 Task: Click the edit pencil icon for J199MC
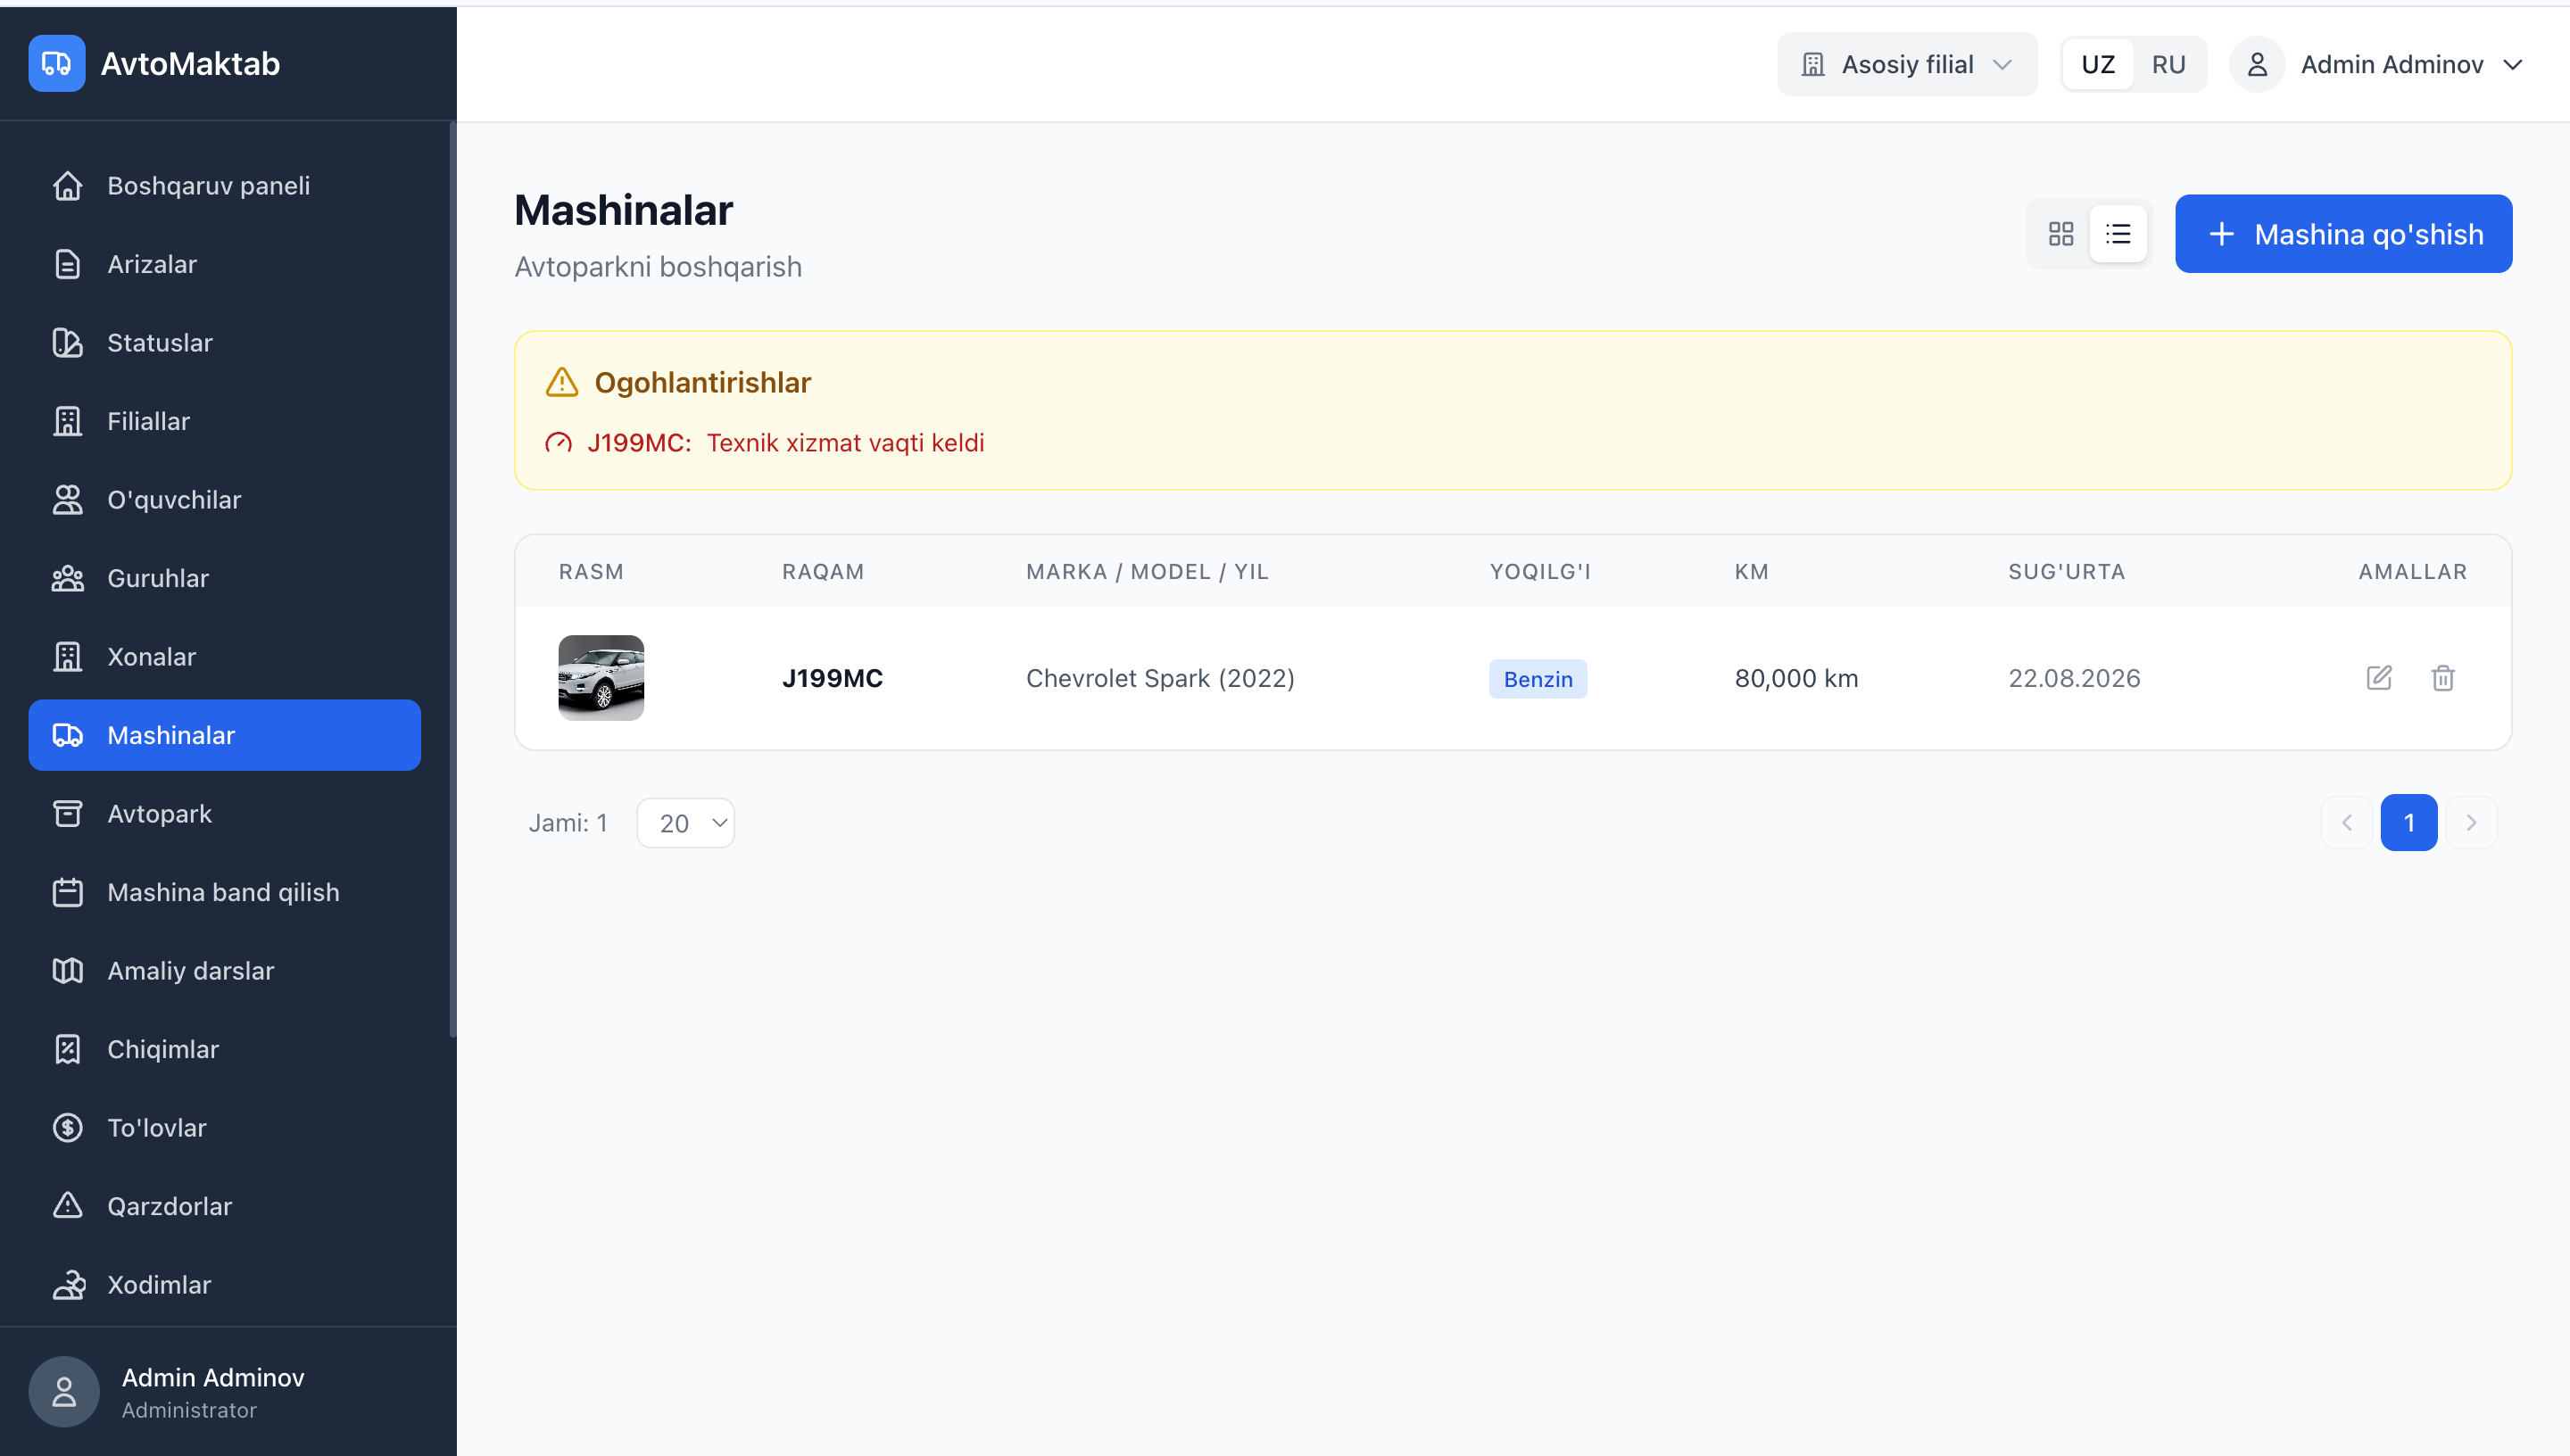click(2379, 678)
